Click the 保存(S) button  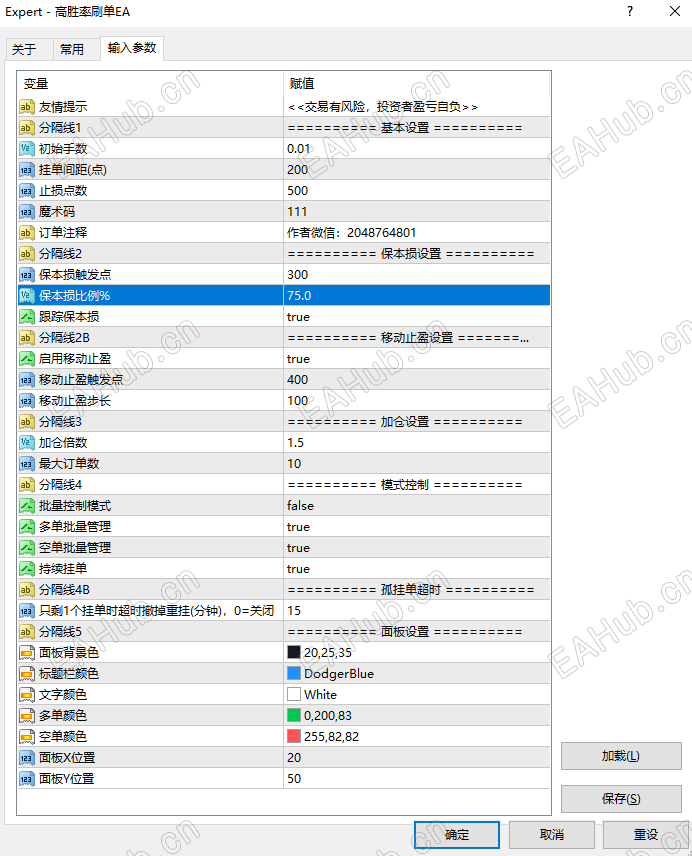pyautogui.click(x=621, y=799)
